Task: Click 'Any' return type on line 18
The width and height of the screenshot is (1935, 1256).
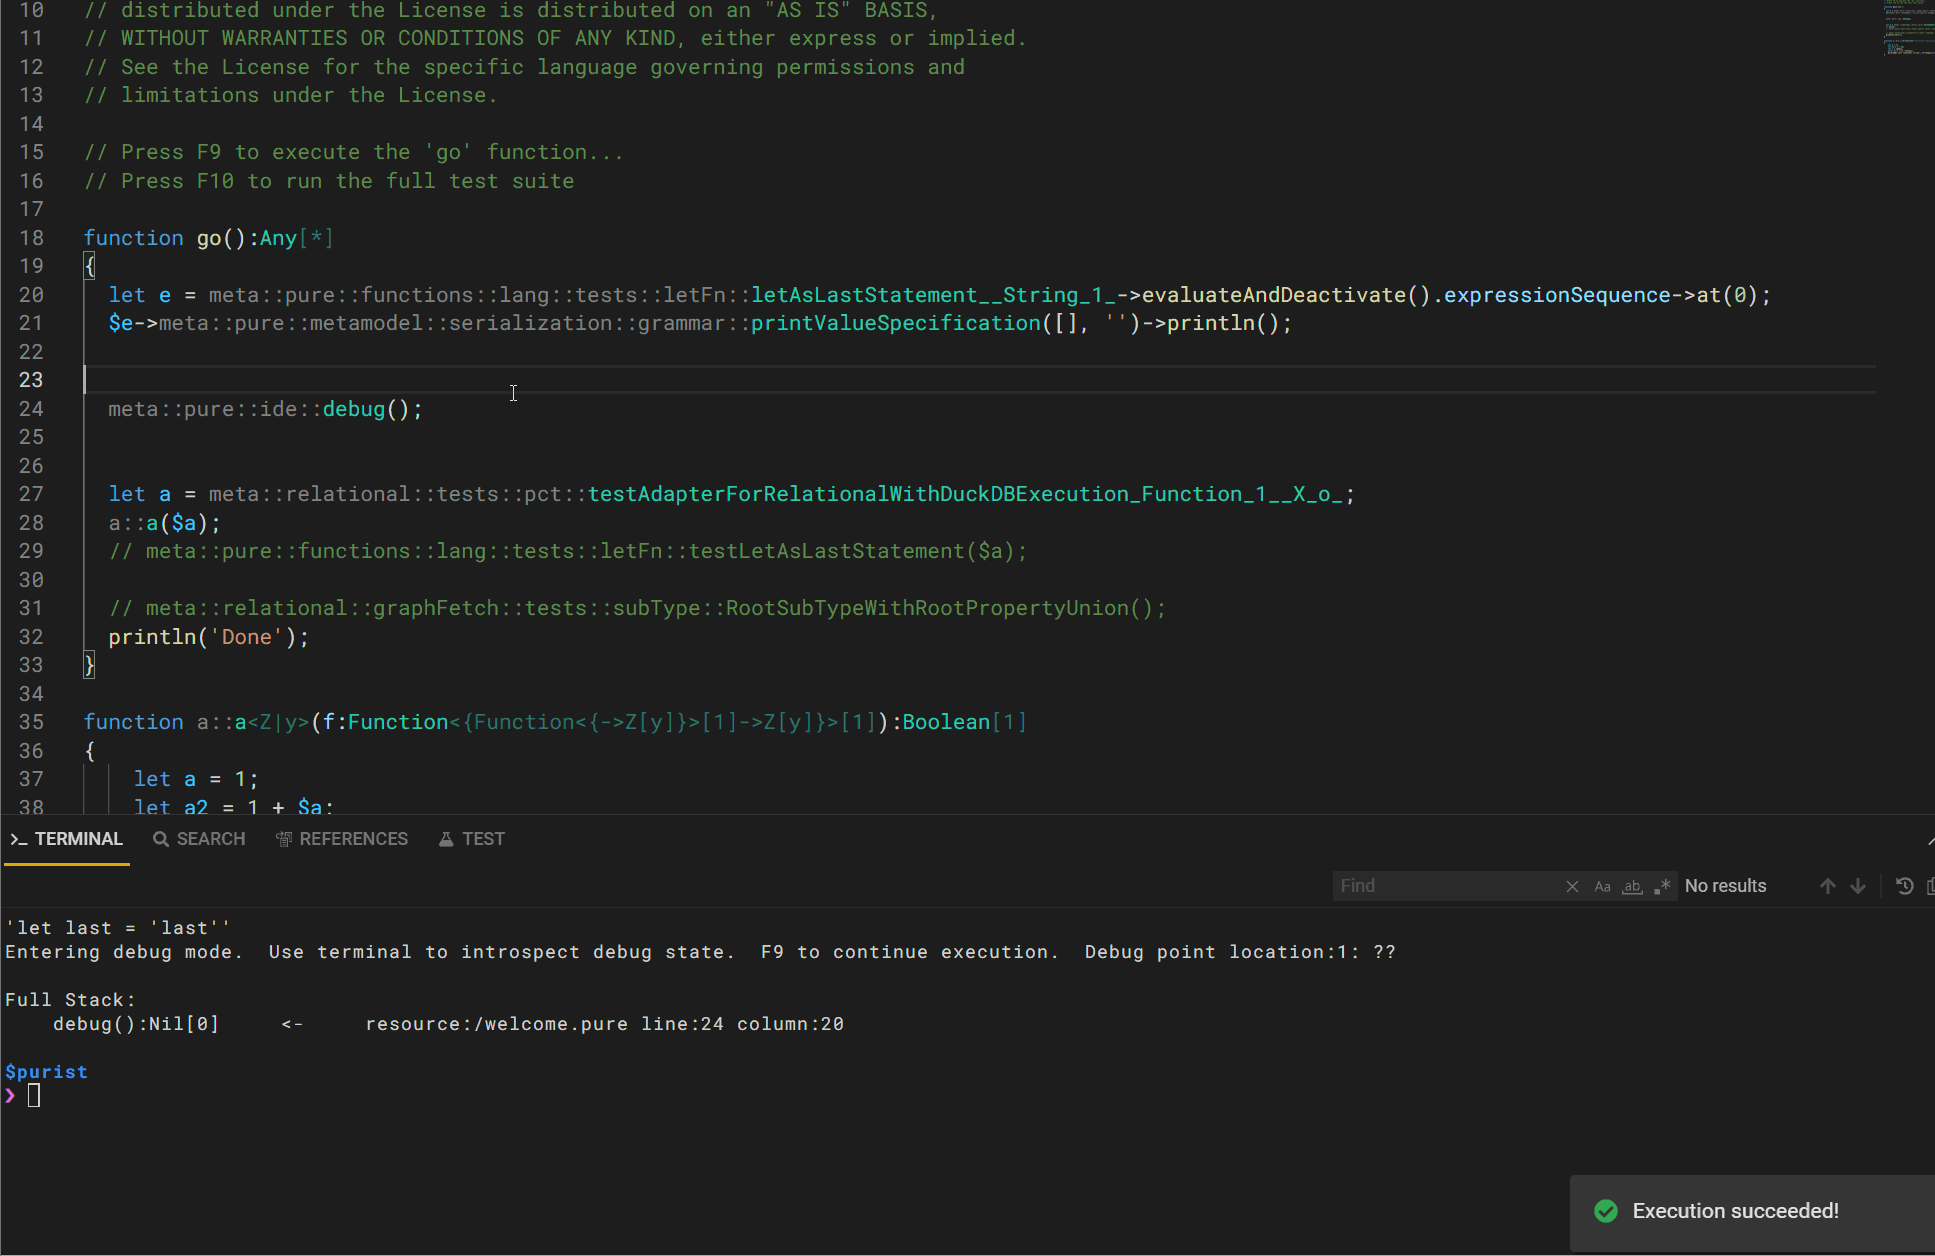Action: point(278,238)
